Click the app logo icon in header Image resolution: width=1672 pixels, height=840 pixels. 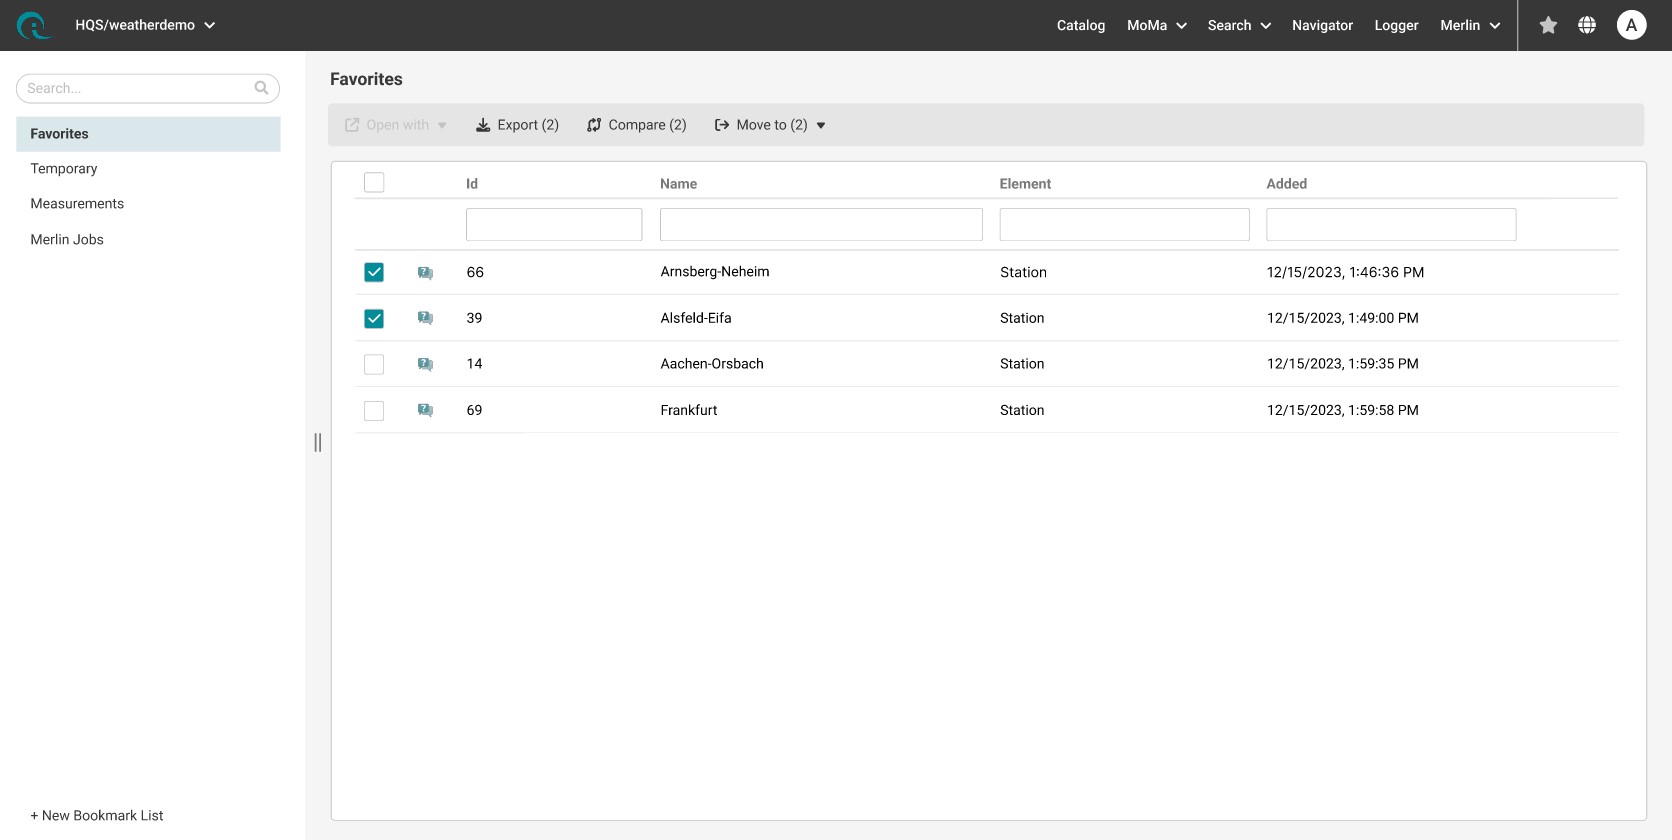pyautogui.click(x=33, y=25)
